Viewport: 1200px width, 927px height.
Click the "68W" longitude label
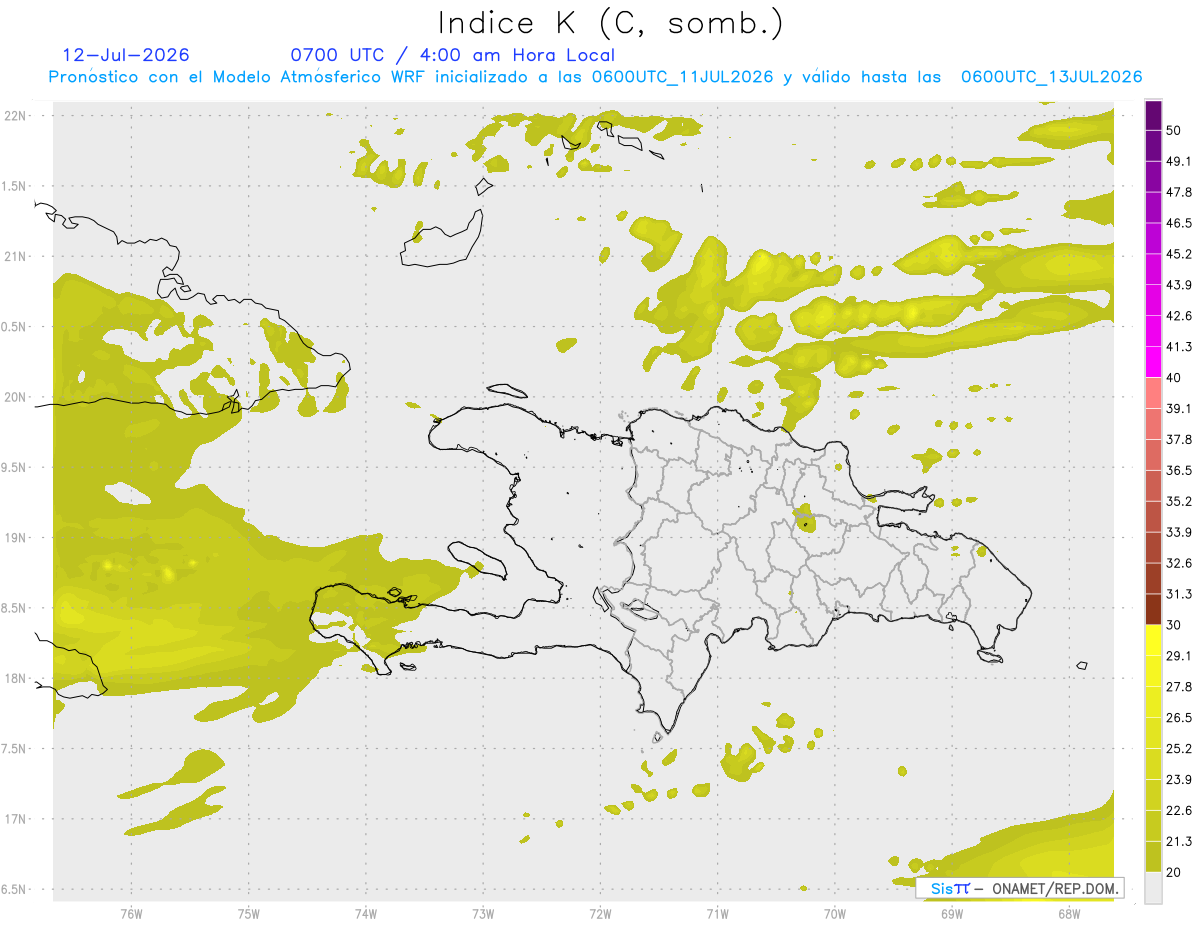[x=1068, y=913]
